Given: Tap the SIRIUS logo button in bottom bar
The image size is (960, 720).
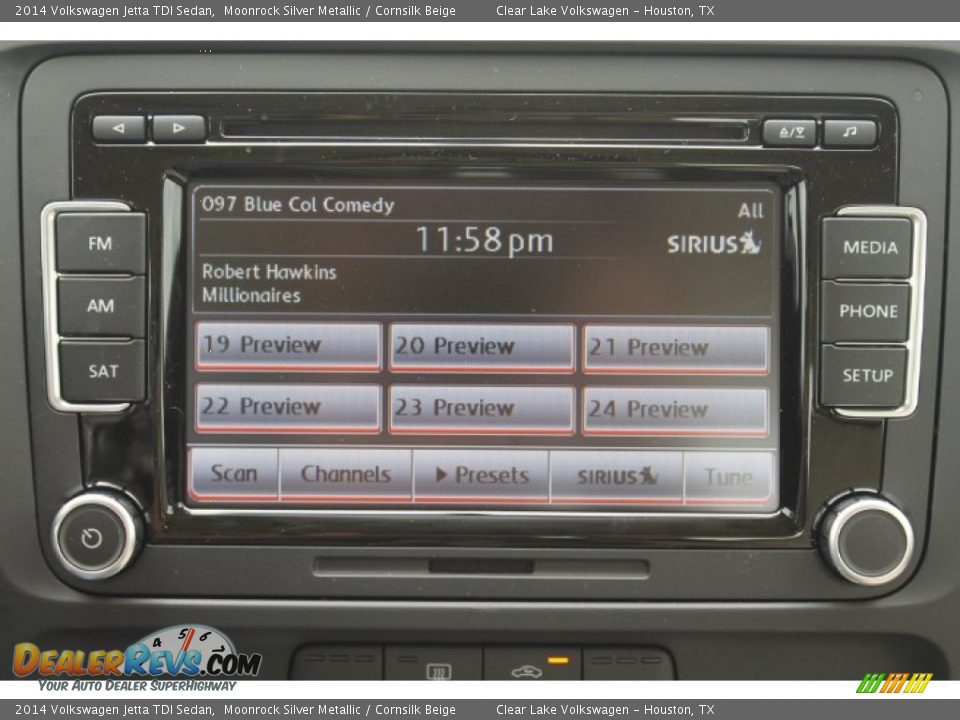Looking at the screenshot, I should 616,476.
